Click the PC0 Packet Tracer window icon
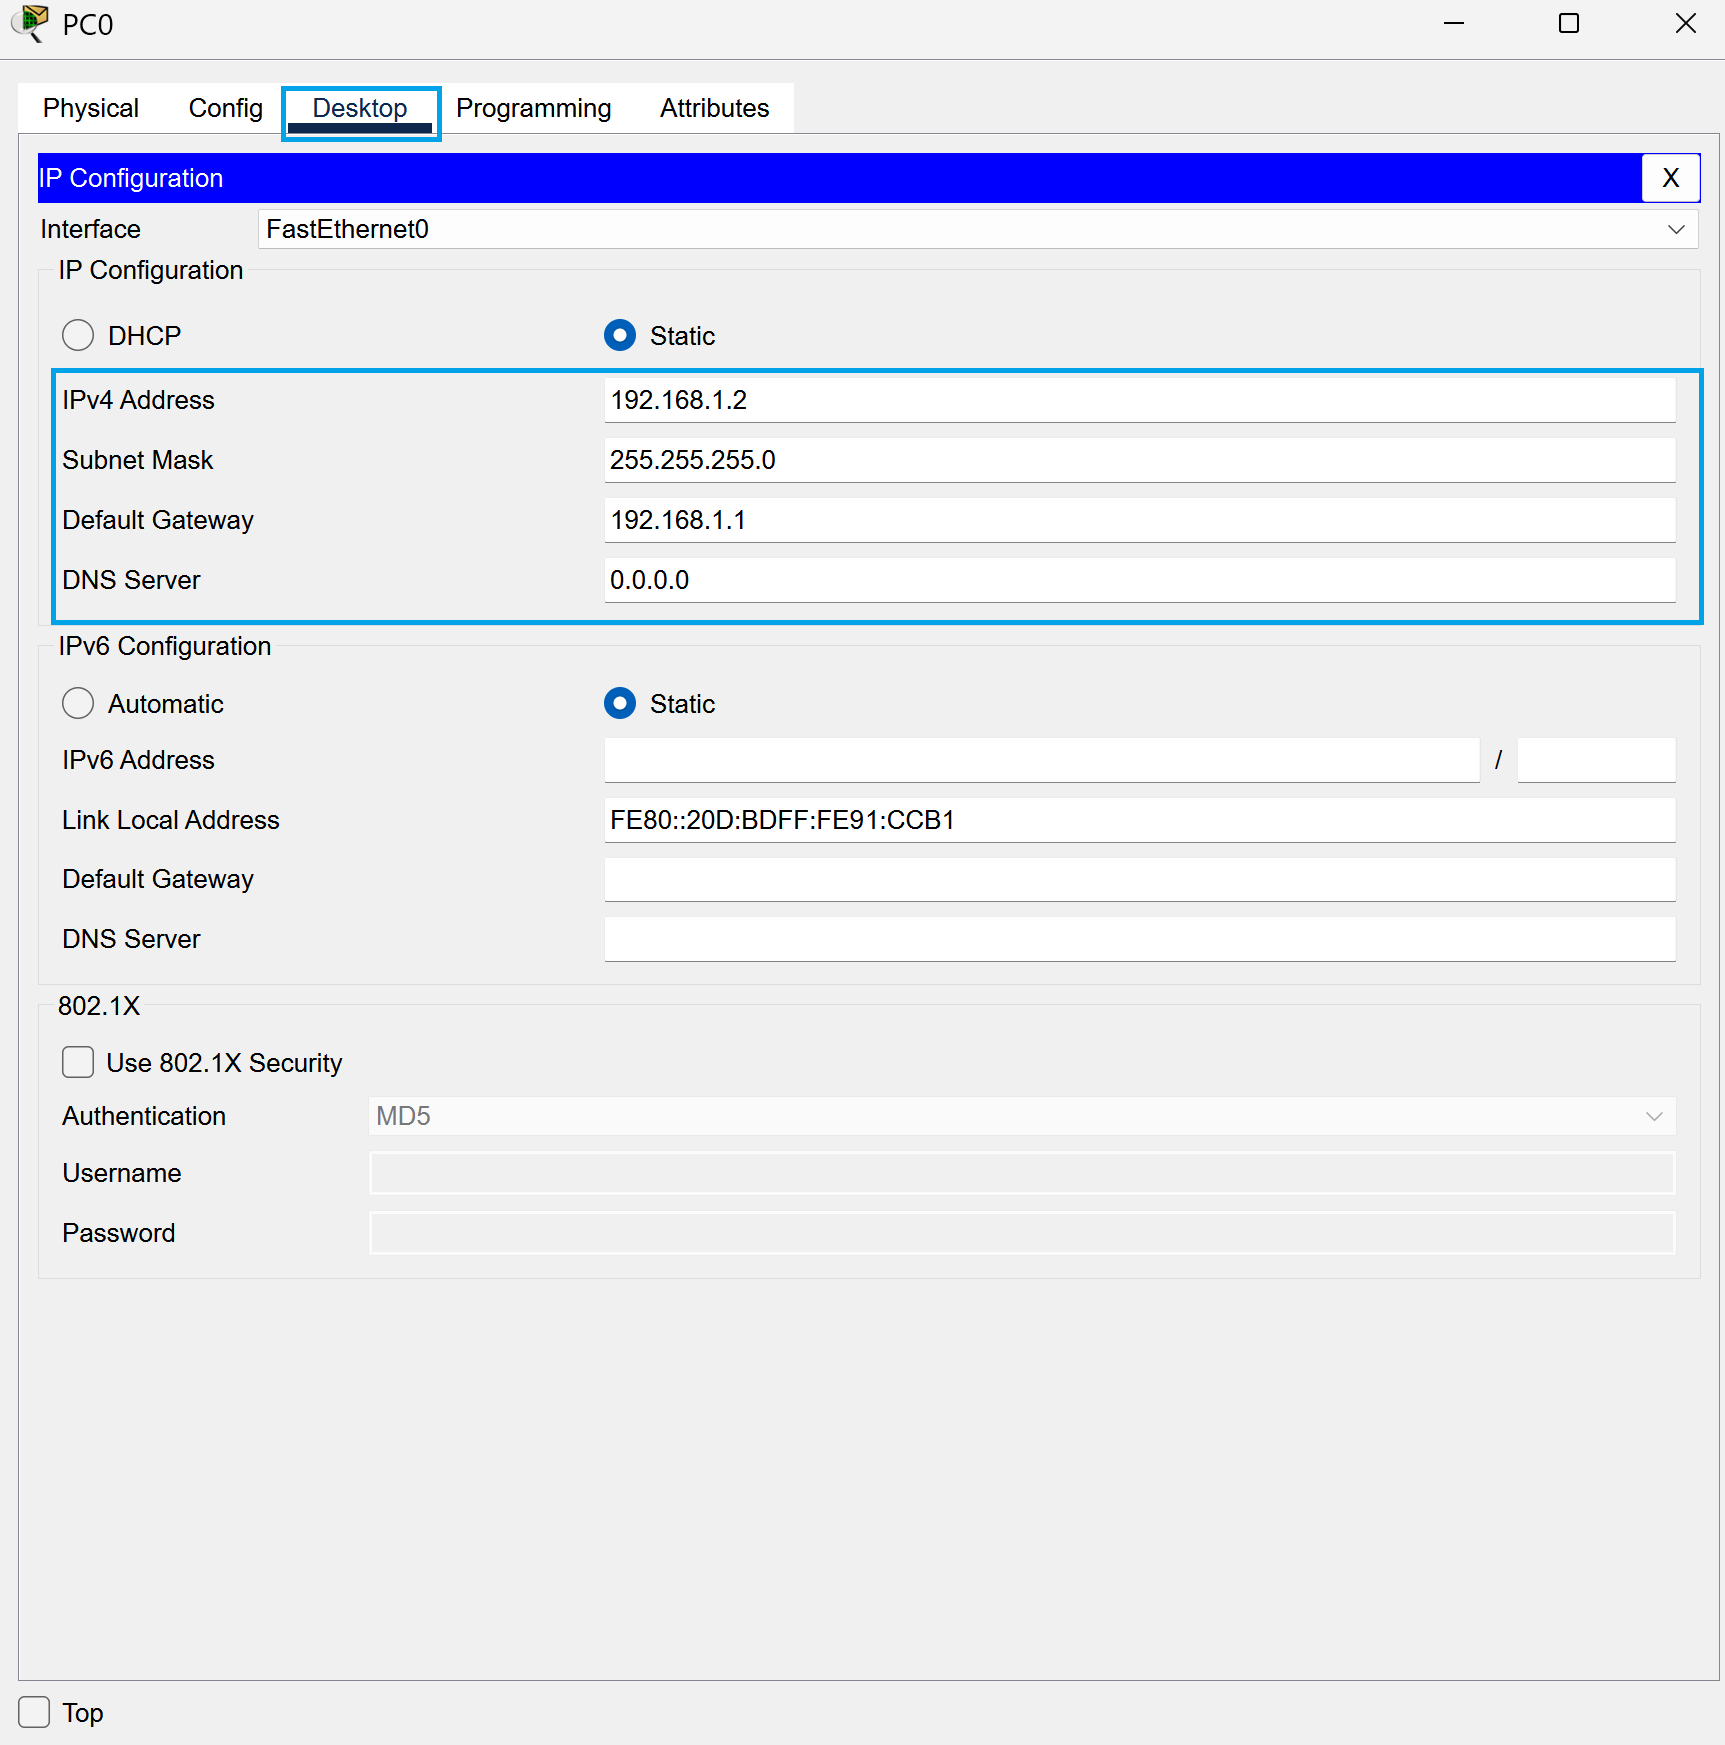The image size is (1725, 1745). 30,23
